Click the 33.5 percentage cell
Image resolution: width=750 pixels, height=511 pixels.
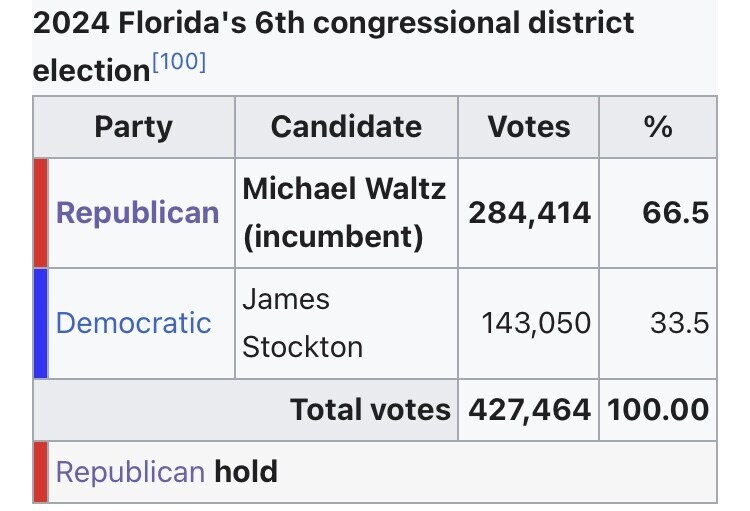(679, 323)
